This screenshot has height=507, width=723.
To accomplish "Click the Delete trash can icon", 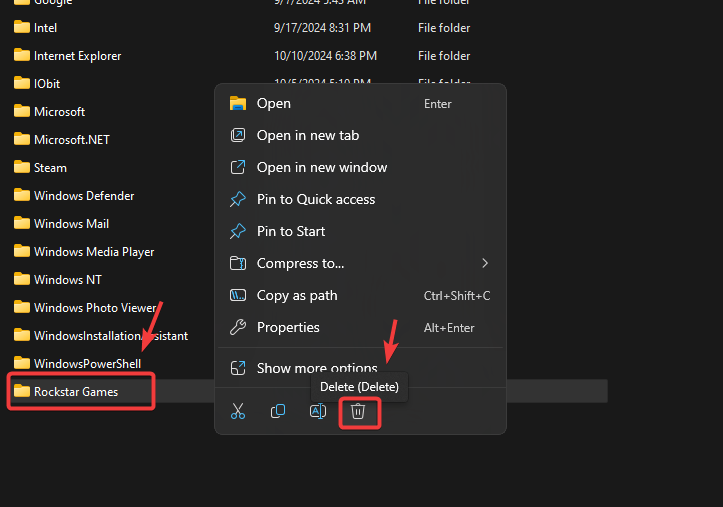I will [x=358, y=411].
